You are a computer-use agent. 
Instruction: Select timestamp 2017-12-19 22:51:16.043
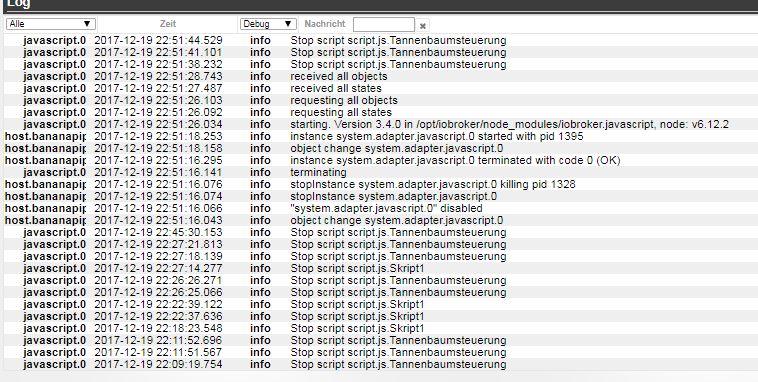(158, 220)
